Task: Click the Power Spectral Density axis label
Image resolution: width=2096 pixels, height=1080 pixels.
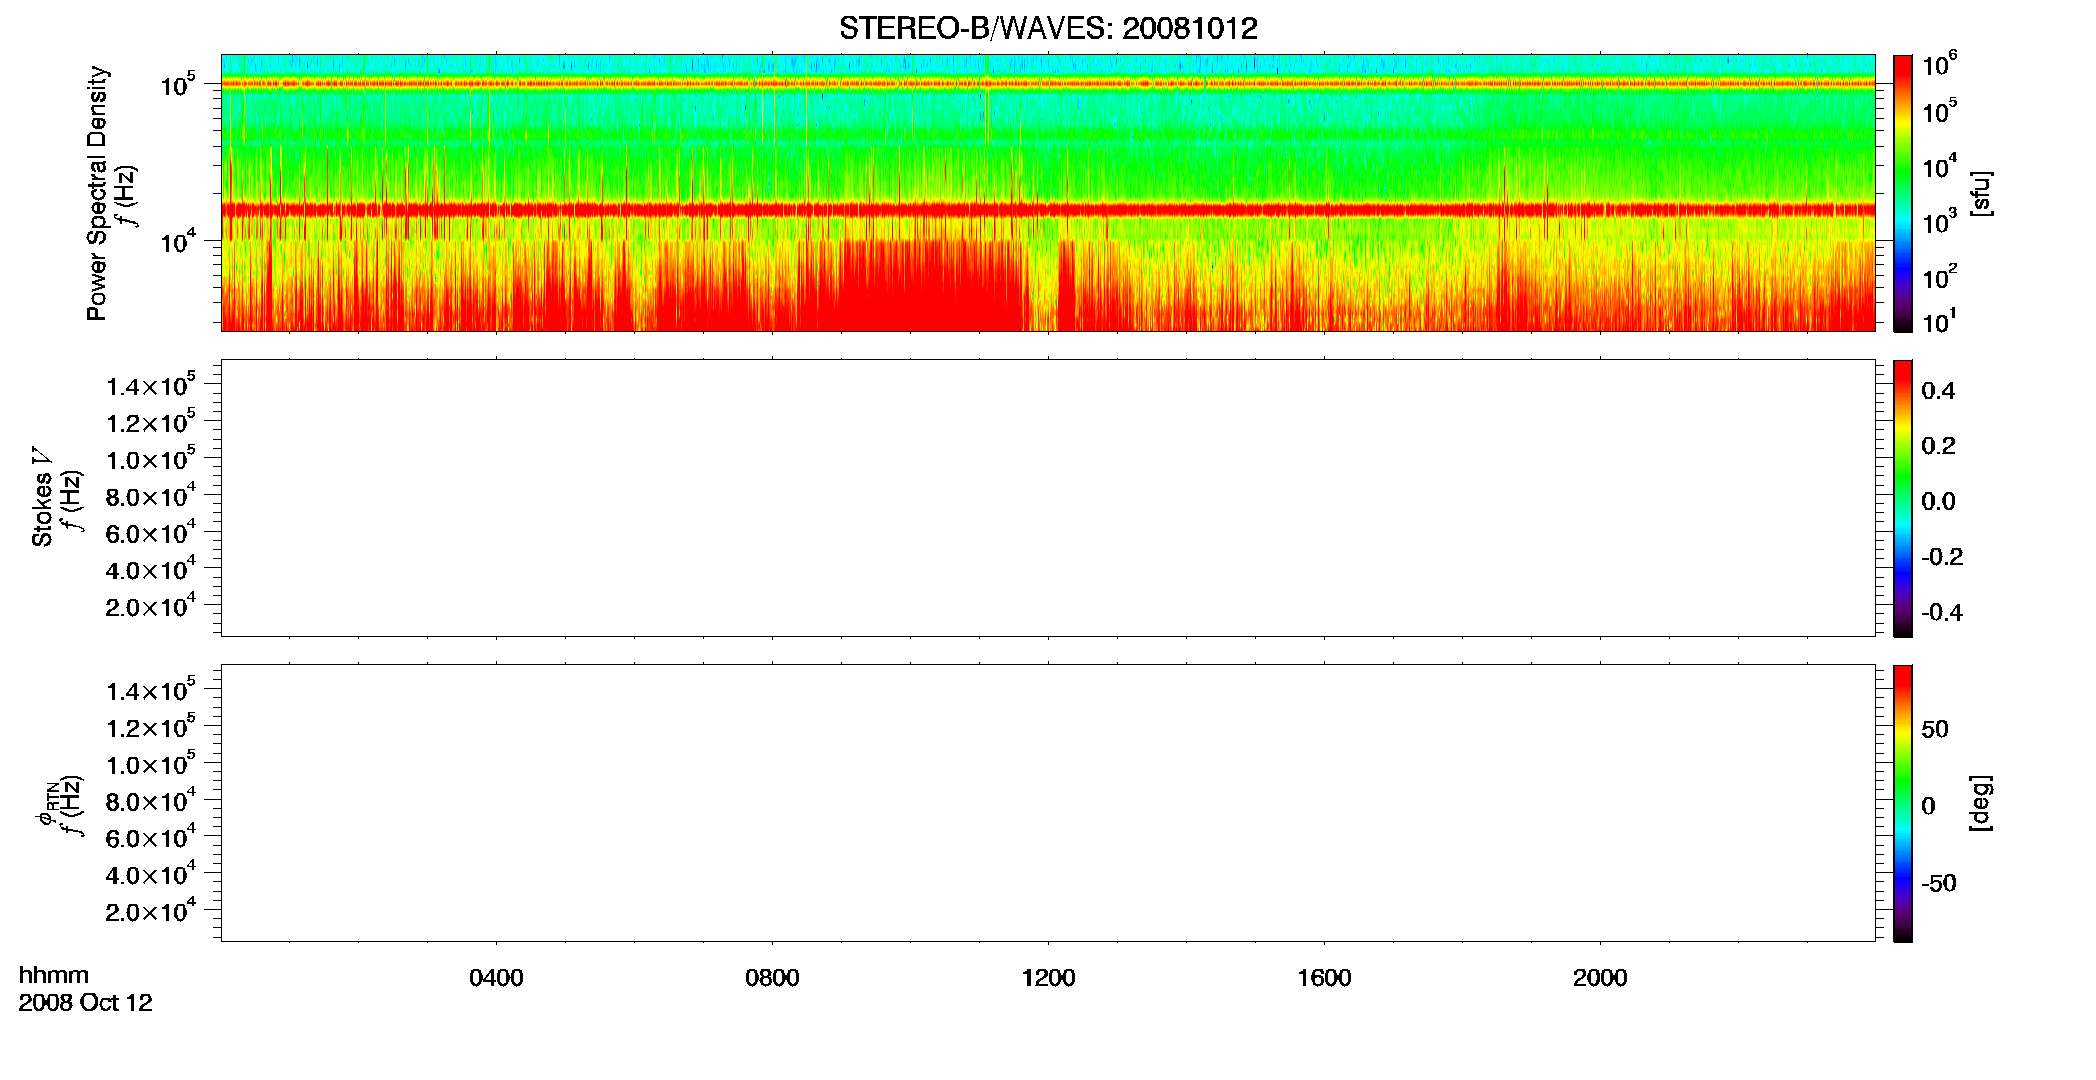Action: (x=97, y=193)
